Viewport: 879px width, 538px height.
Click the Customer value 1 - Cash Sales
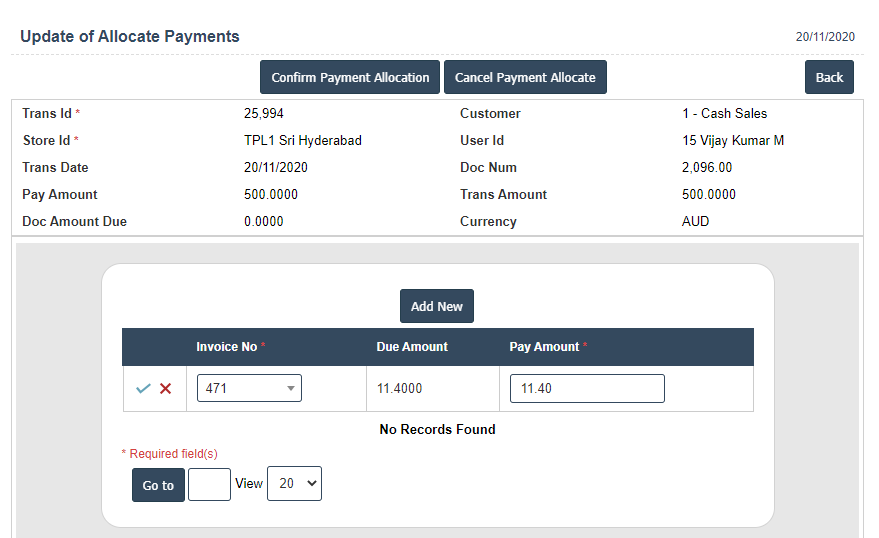pyautogui.click(x=725, y=113)
